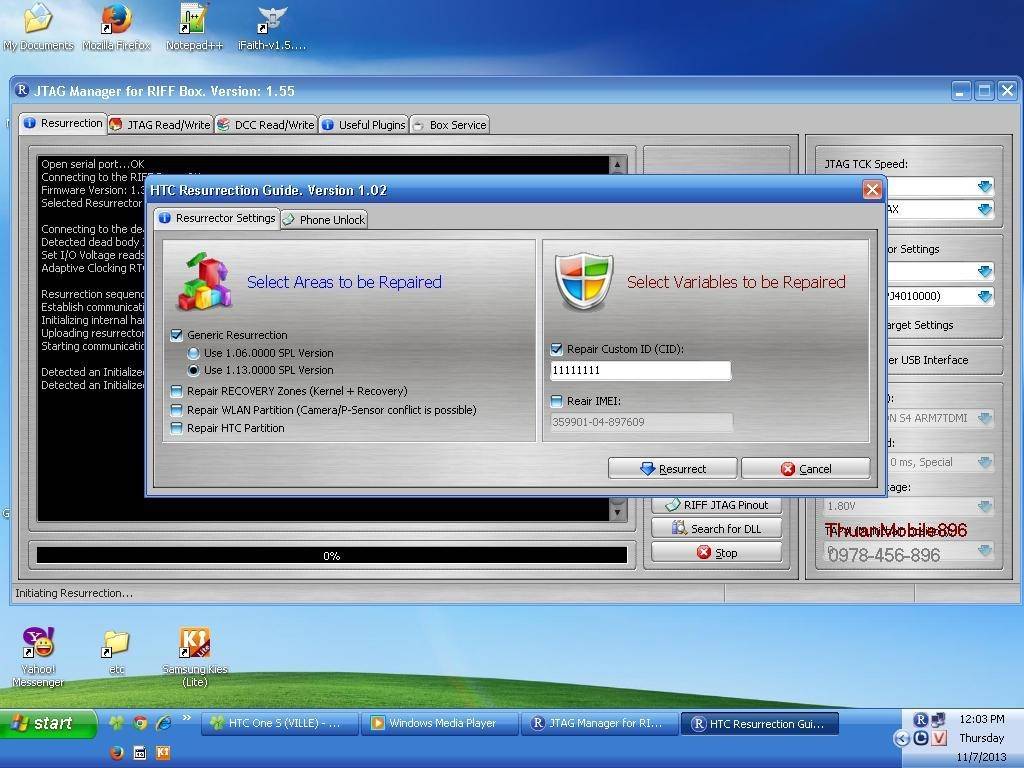The height and width of the screenshot is (768, 1024).
Task: Click Firefox icon in lower taskbar row
Action: coord(116,752)
